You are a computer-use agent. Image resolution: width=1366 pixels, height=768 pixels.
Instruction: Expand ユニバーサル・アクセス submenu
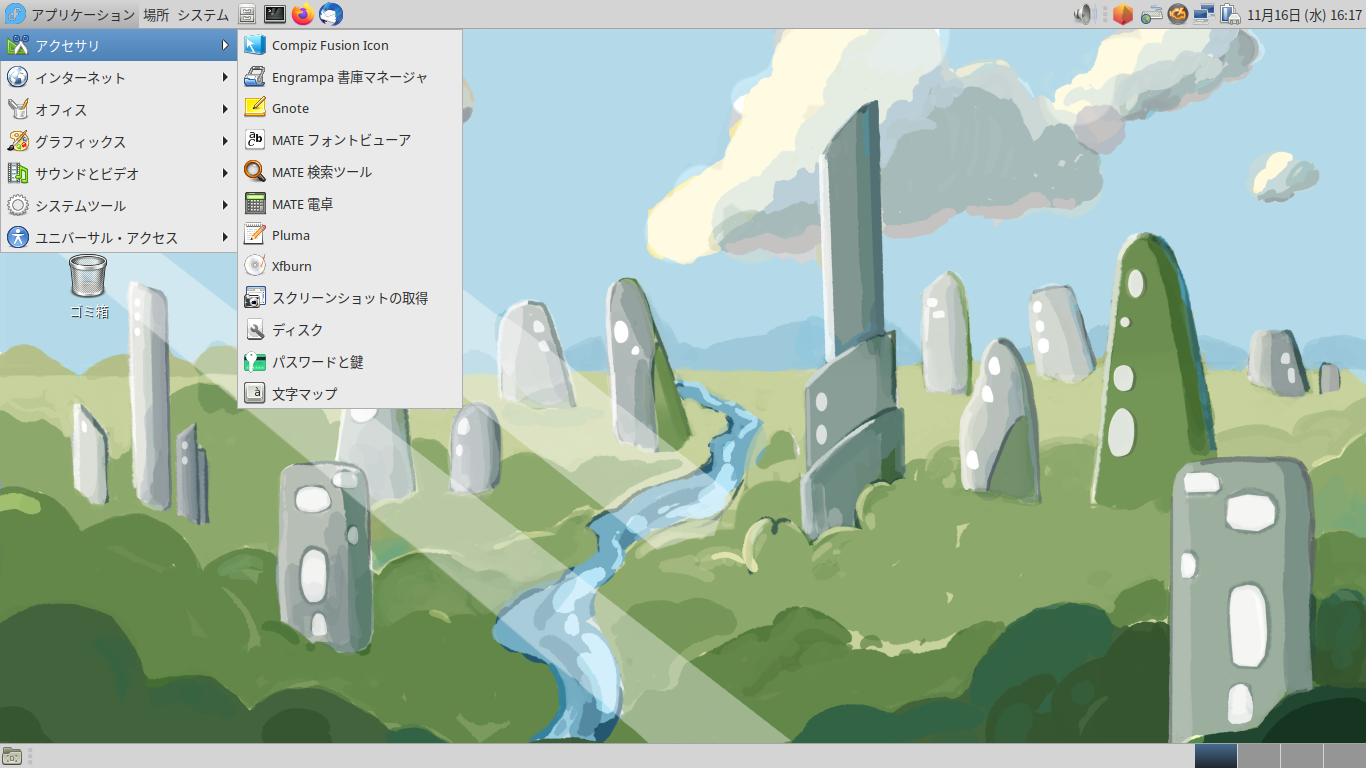[119, 238]
